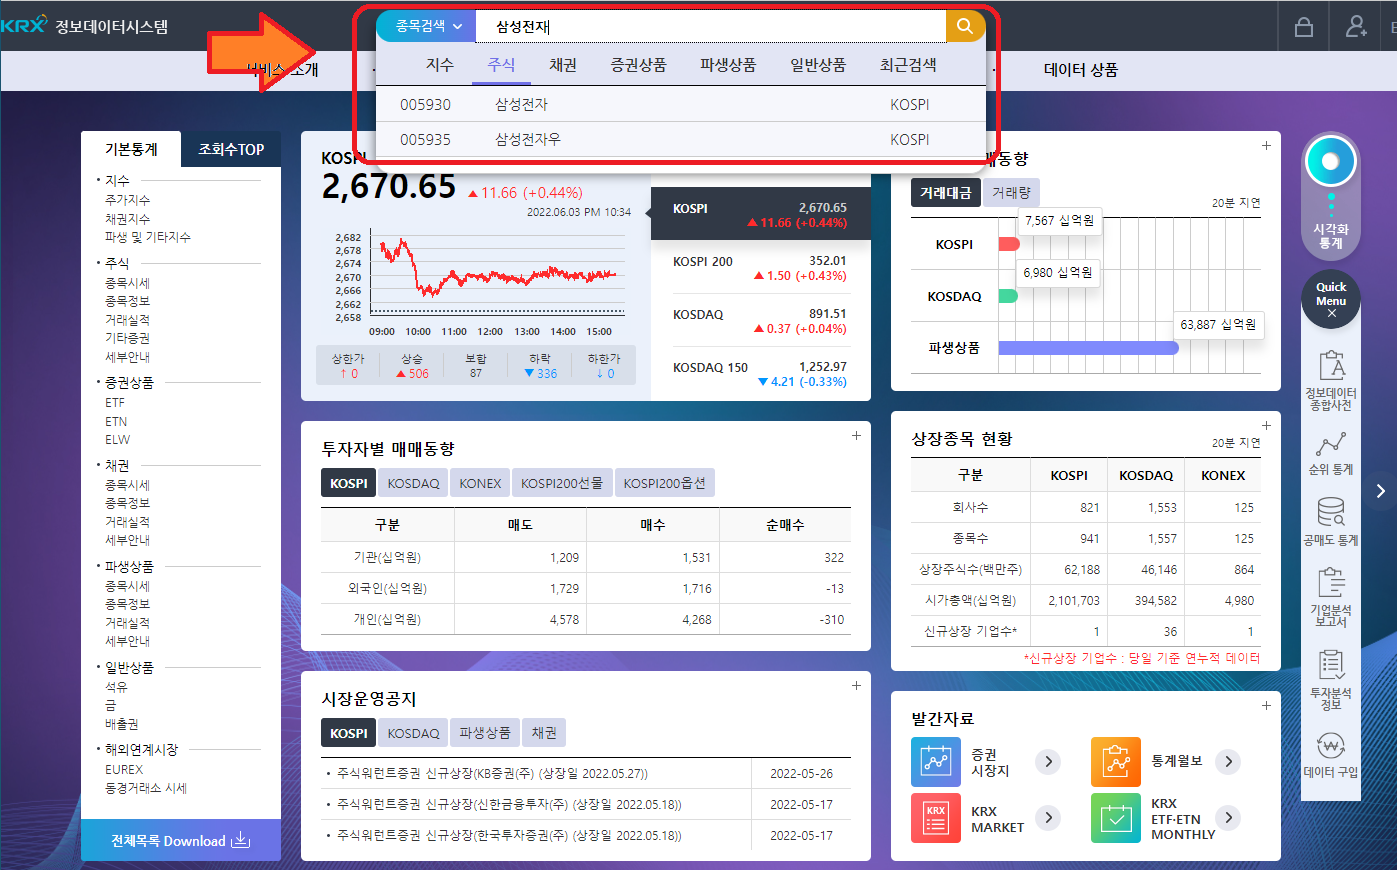Go to 증권 시장지 via arrow button

[1048, 762]
